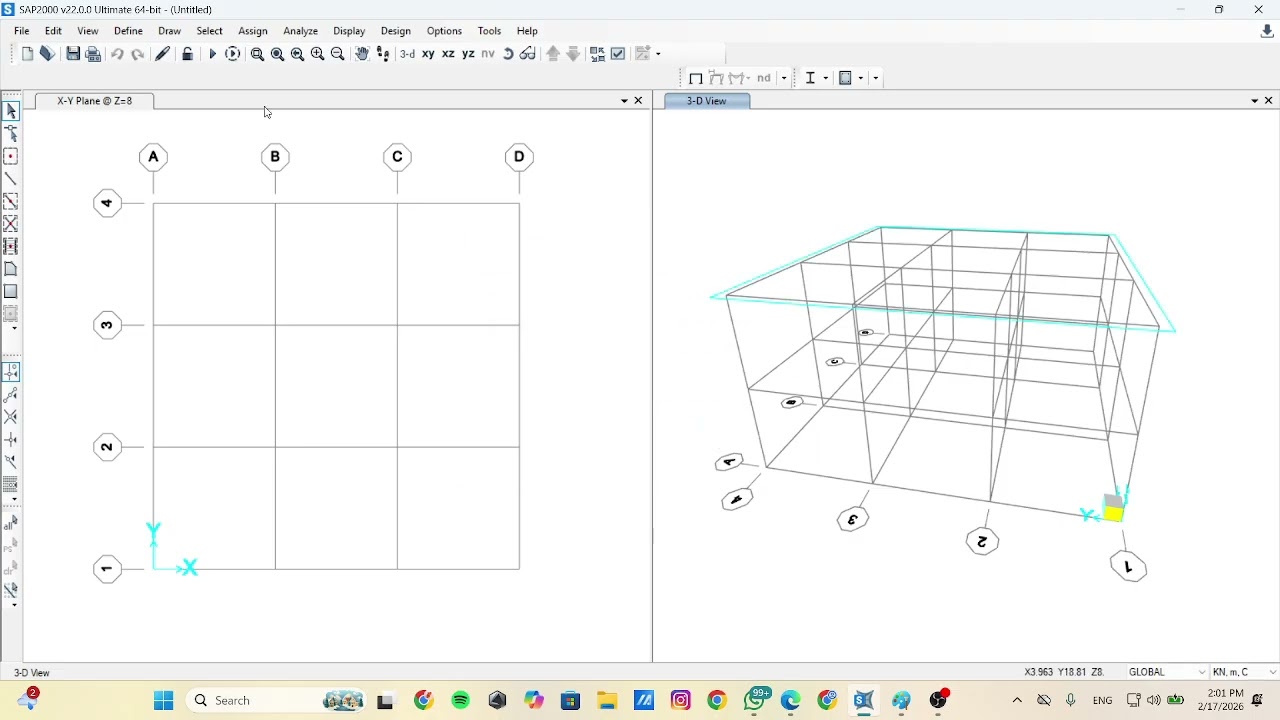Open the Assign menu
1280x720 pixels.
click(x=253, y=31)
